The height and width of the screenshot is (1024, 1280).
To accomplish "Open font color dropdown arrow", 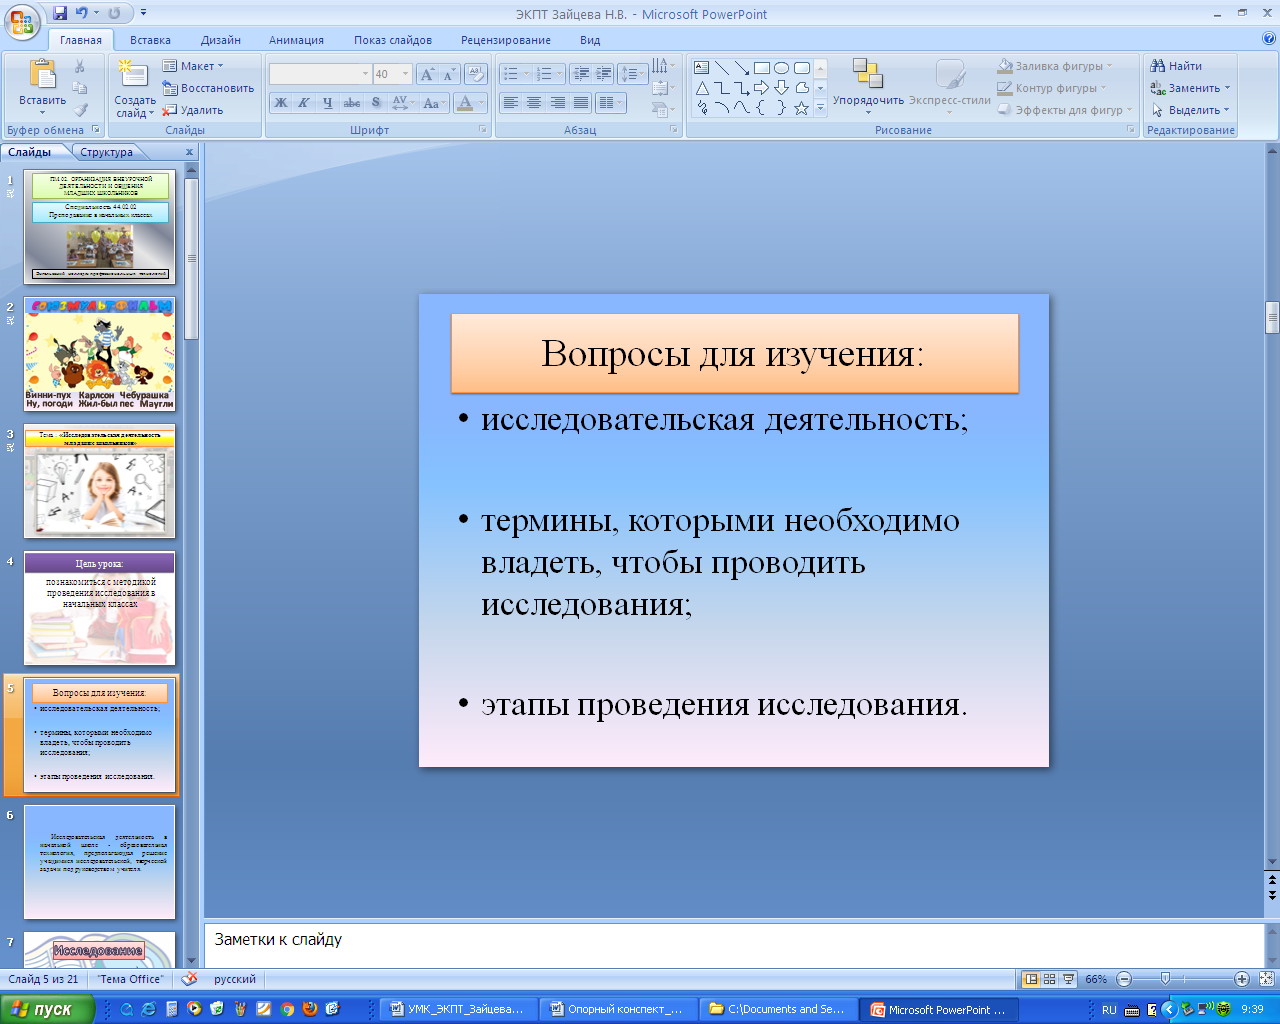I will tap(483, 103).
